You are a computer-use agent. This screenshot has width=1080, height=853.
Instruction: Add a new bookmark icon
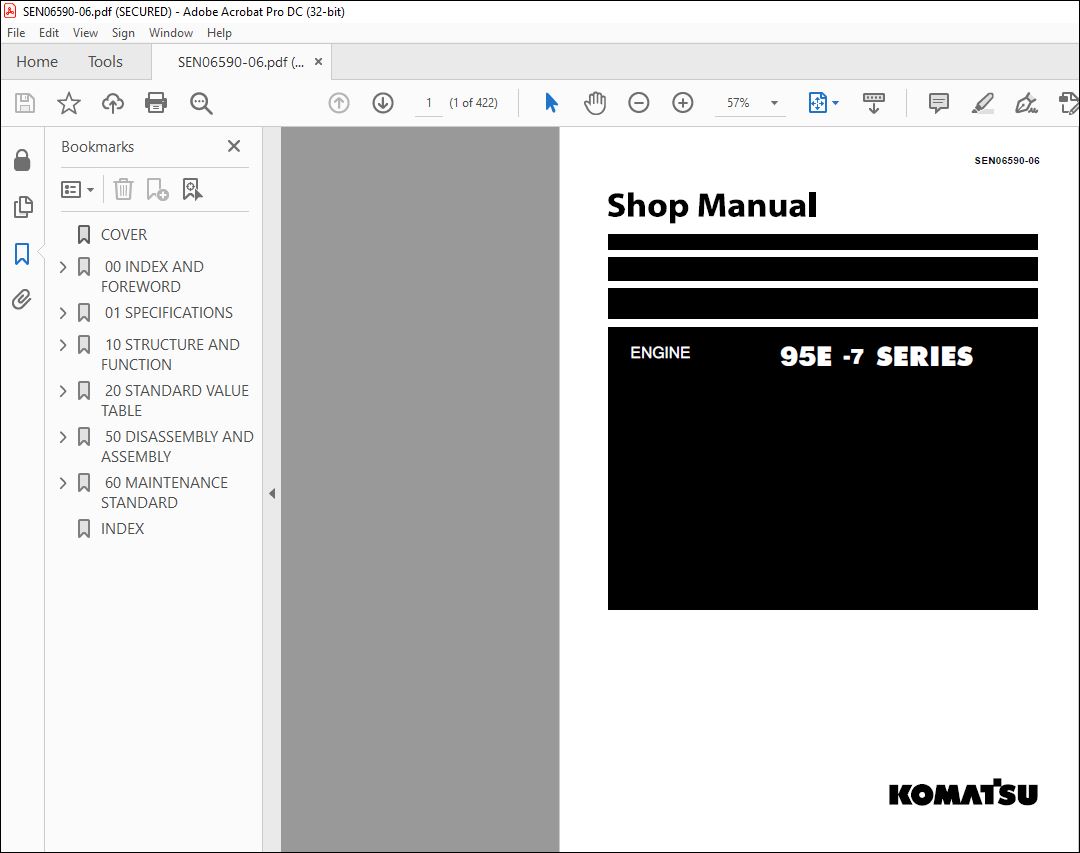(x=157, y=189)
